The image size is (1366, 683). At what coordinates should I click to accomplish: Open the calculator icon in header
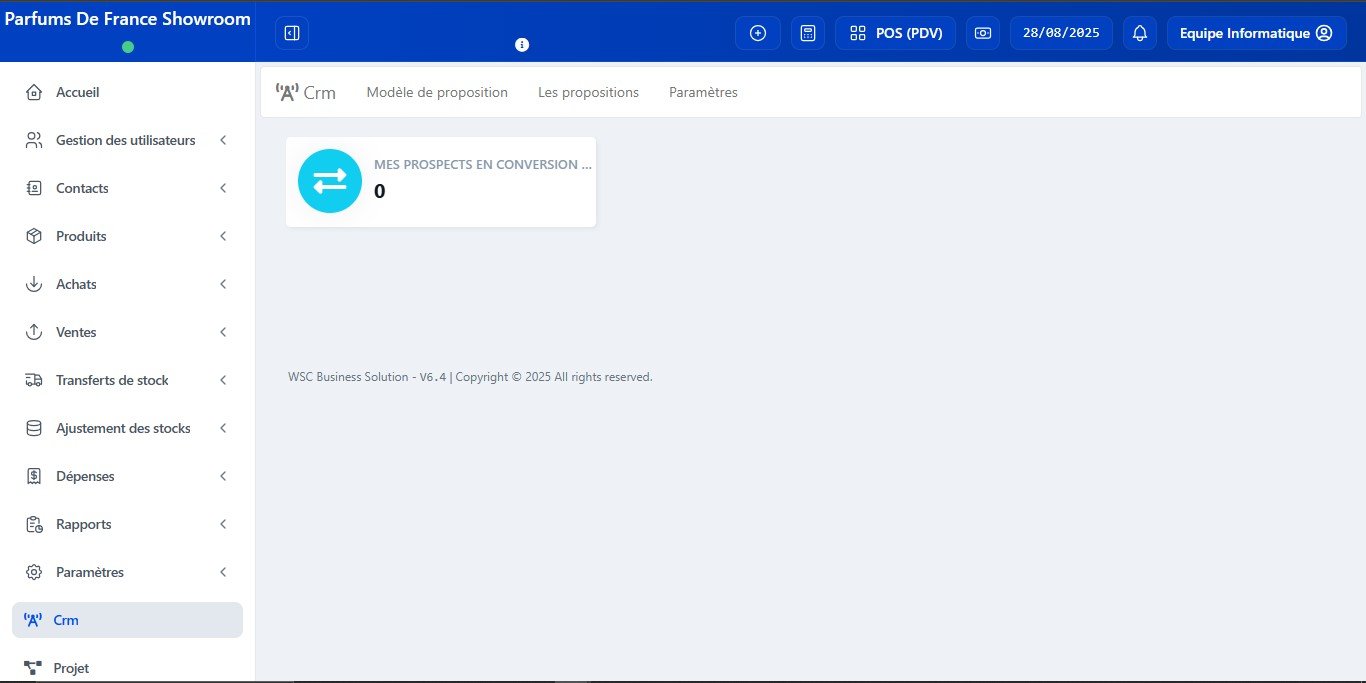pyautogui.click(x=808, y=33)
